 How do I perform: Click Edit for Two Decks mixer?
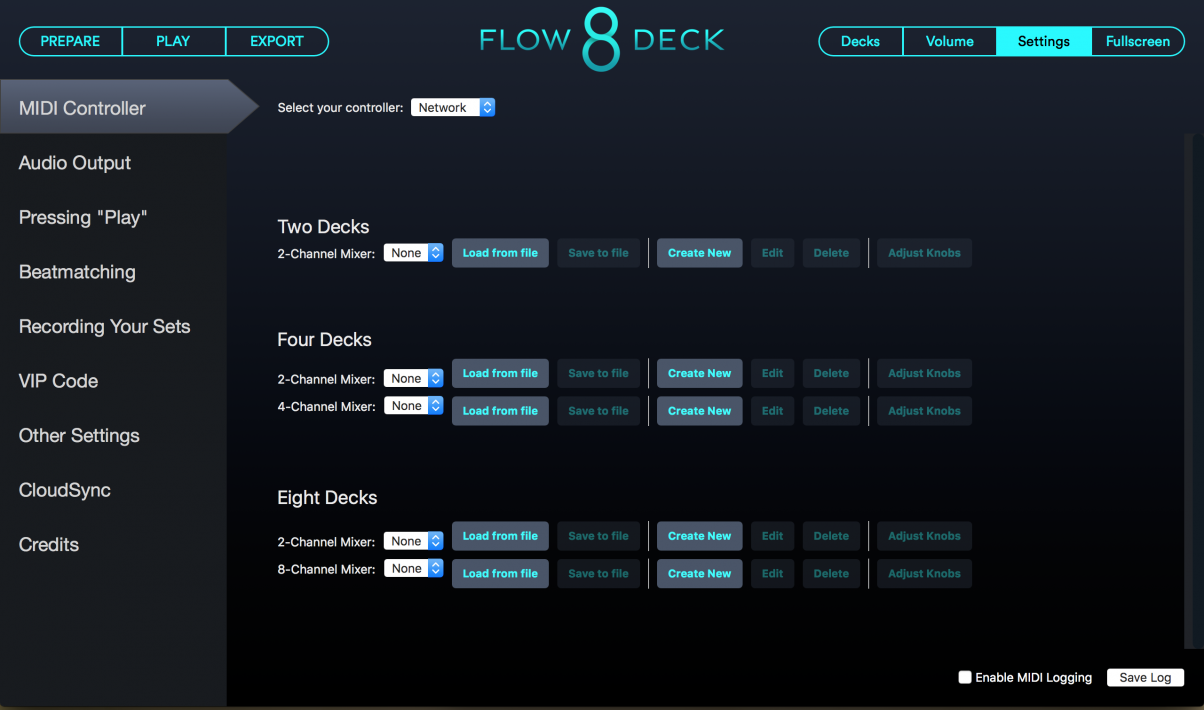coord(773,253)
